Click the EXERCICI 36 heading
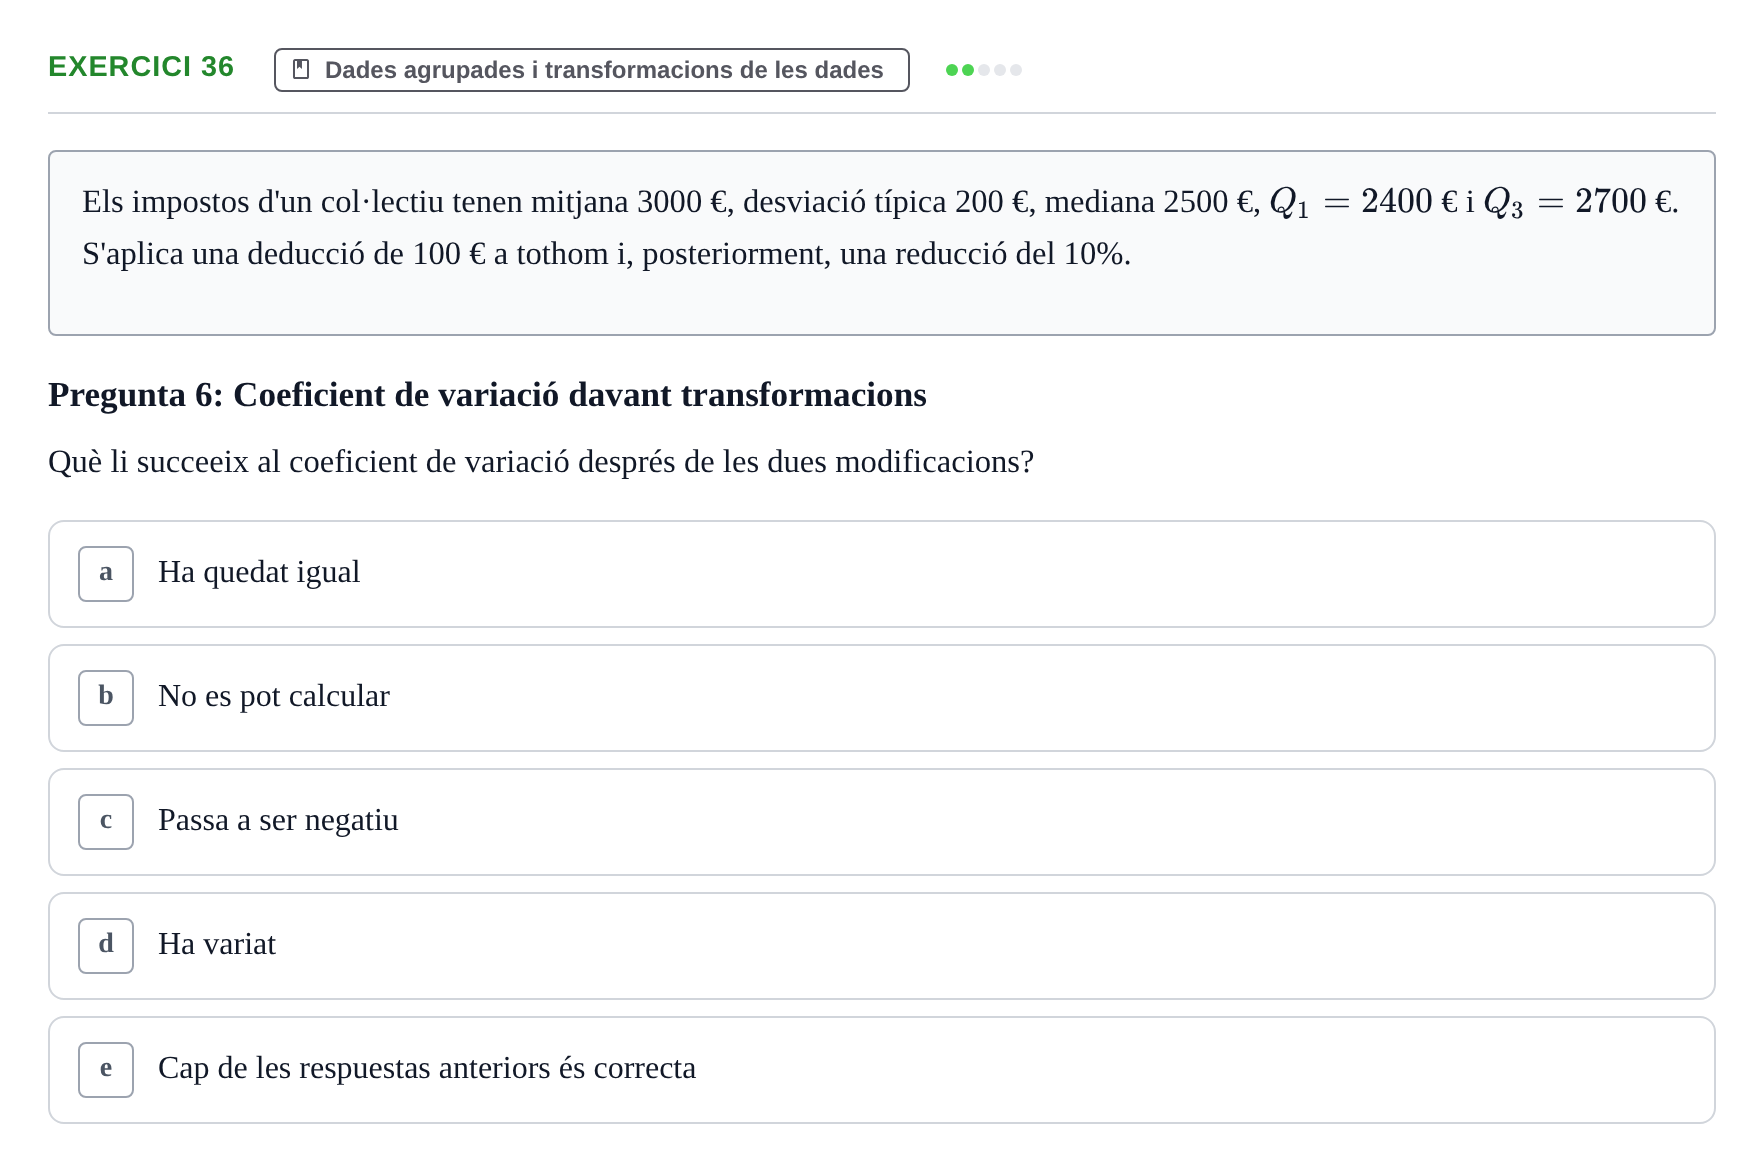 (141, 67)
